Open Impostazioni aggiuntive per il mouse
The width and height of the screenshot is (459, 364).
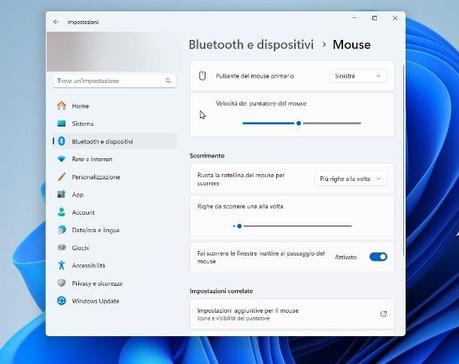[292, 314]
